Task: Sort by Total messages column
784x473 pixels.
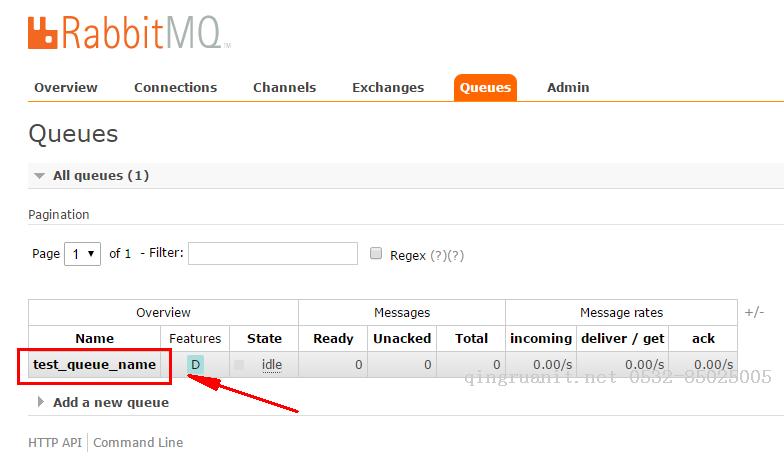Action: pyautogui.click(x=472, y=338)
